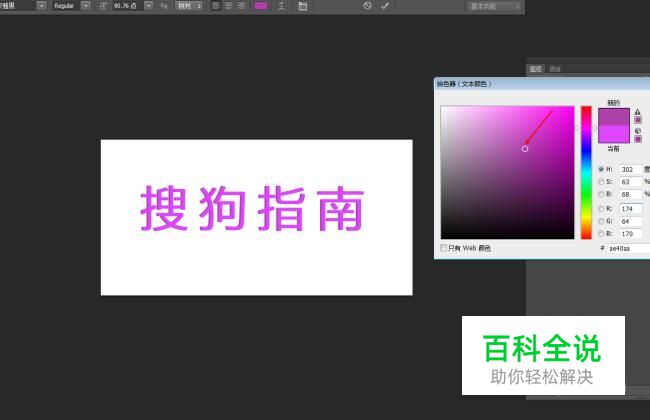Click the web-safe color swatch below the cube icon
This screenshot has height=420, width=650.
pos(638,139)
